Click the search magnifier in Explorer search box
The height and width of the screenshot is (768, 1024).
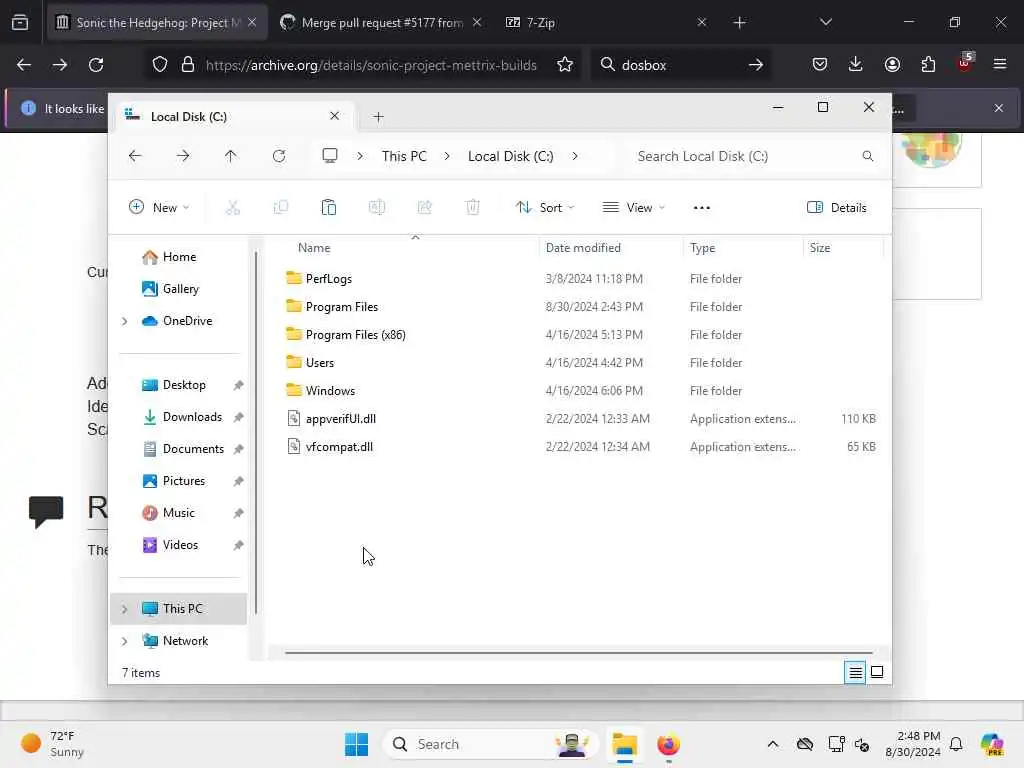click(867, 156)
